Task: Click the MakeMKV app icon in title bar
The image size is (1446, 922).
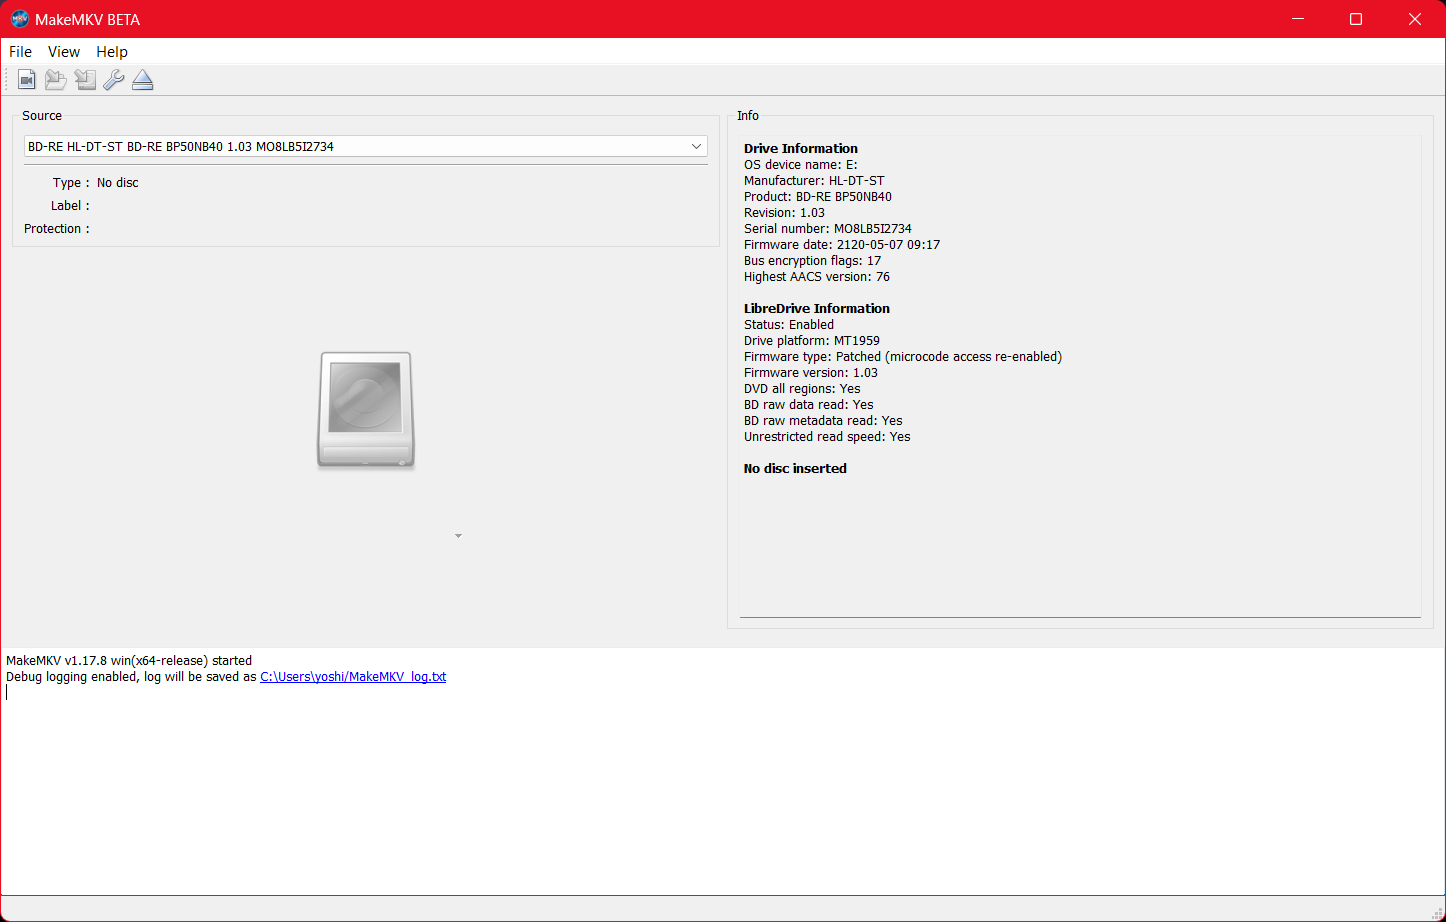Action: coord(19,19)
